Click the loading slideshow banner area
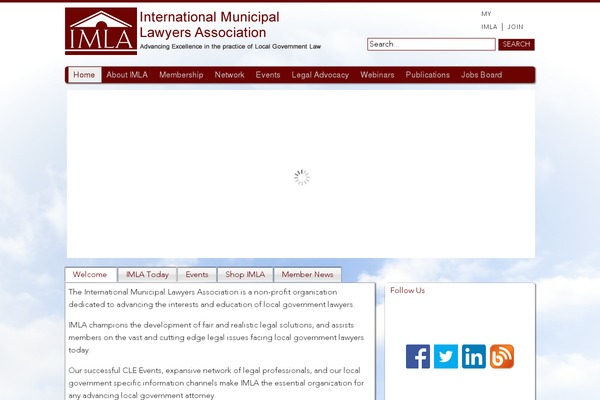Screen dimensions: 600x400 (301, 174)
